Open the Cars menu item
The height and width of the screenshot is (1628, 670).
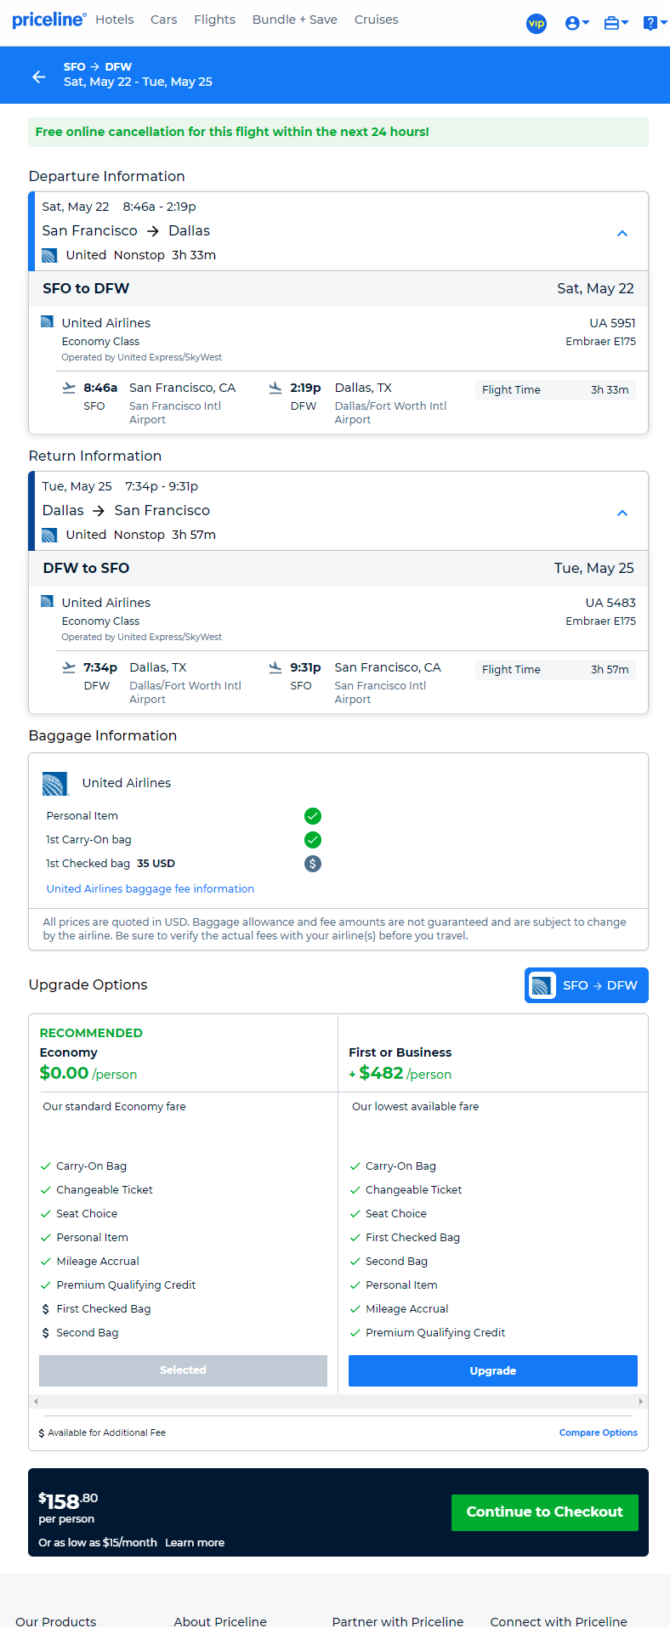pos(164,20)
